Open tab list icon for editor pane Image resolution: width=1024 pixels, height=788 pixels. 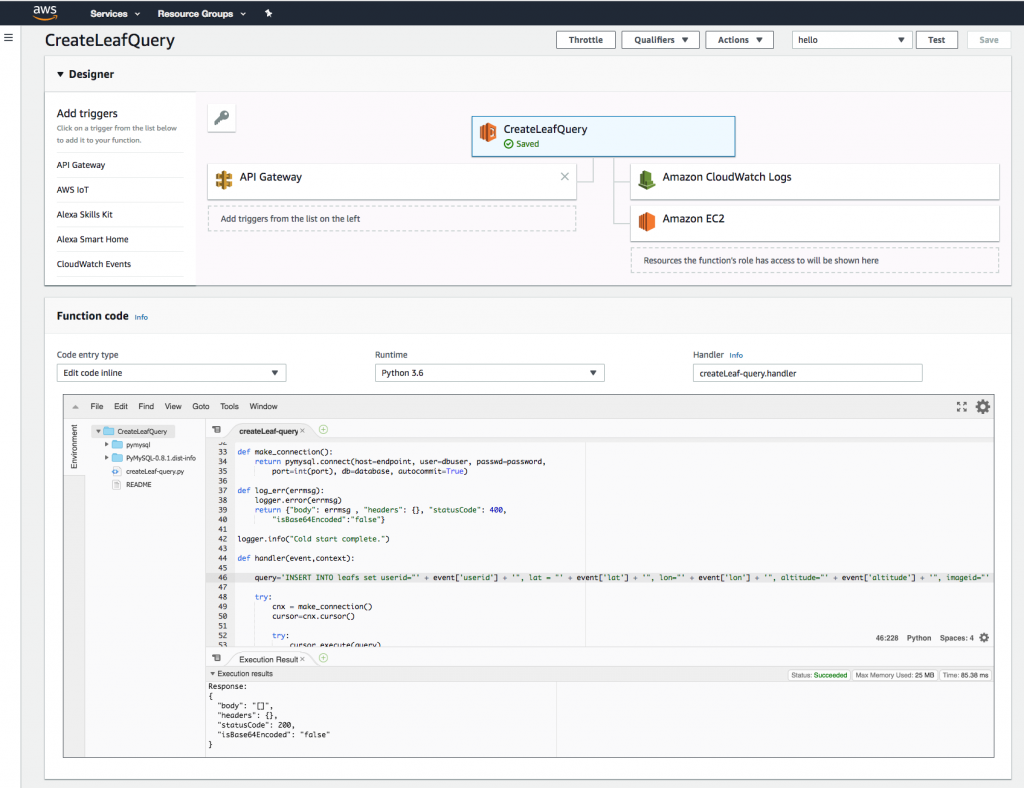217,430
